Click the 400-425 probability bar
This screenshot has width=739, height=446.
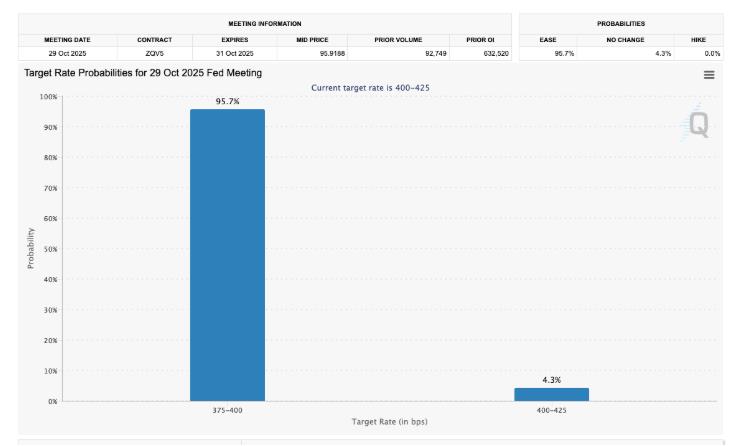click(551, 394)
